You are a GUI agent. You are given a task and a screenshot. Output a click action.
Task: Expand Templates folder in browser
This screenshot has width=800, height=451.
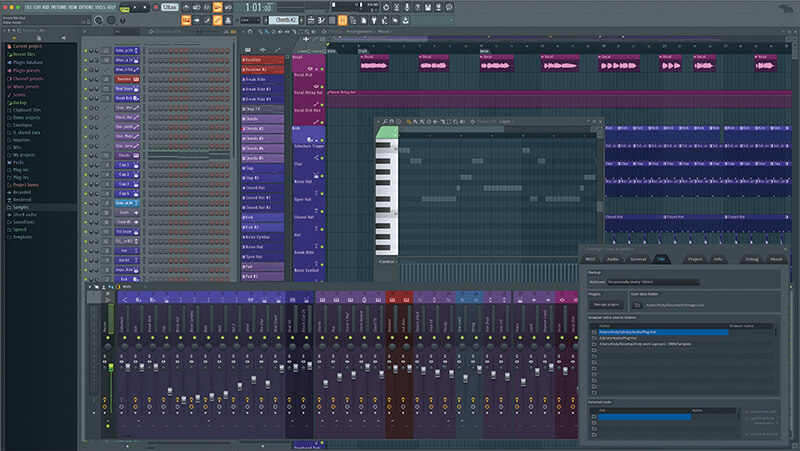(20, 237)
